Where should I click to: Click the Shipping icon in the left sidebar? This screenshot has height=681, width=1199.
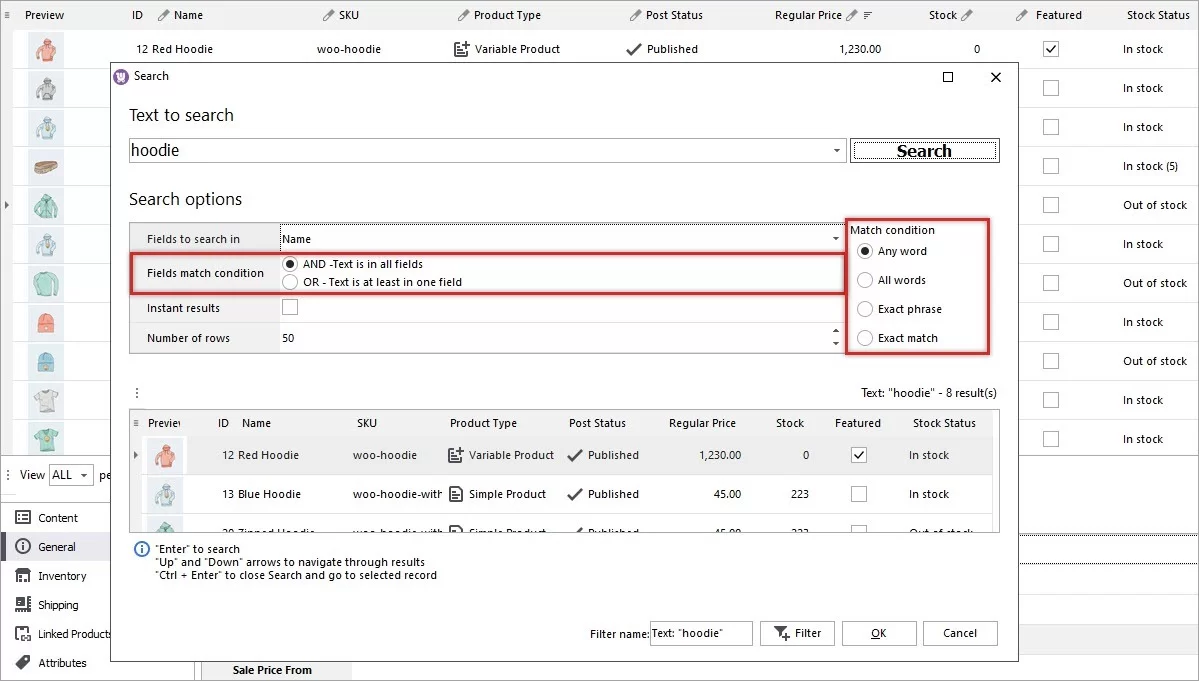pos(23,604)
